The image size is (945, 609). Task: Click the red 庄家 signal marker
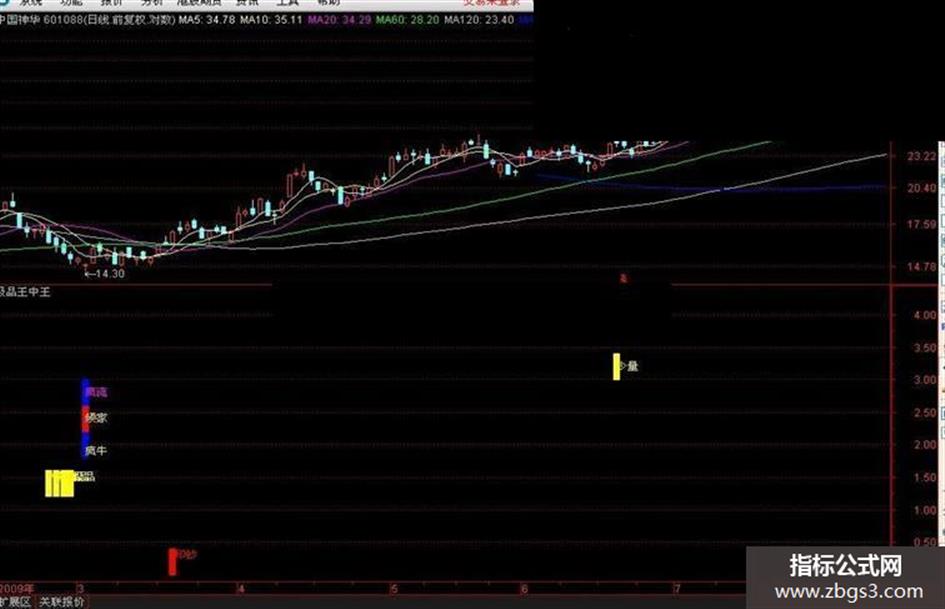pos(86,418)
